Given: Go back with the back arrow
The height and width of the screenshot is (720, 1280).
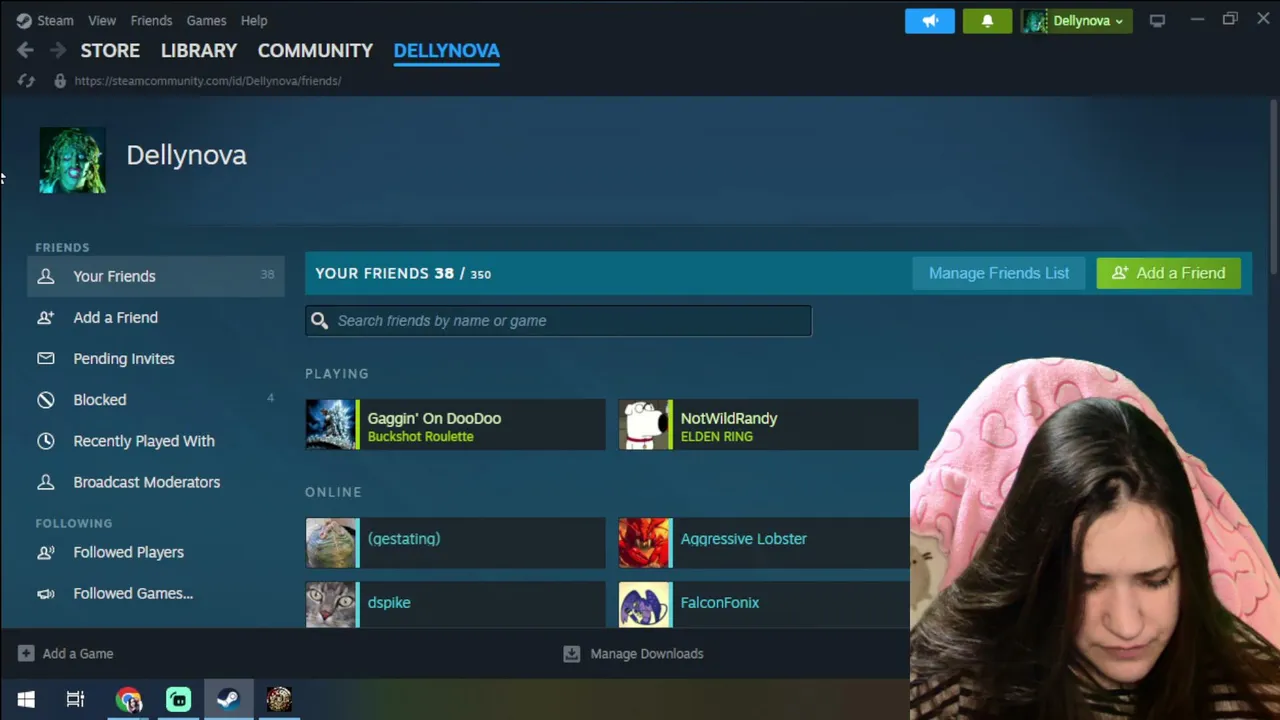Looking at the screenshot, I should 25,50.
